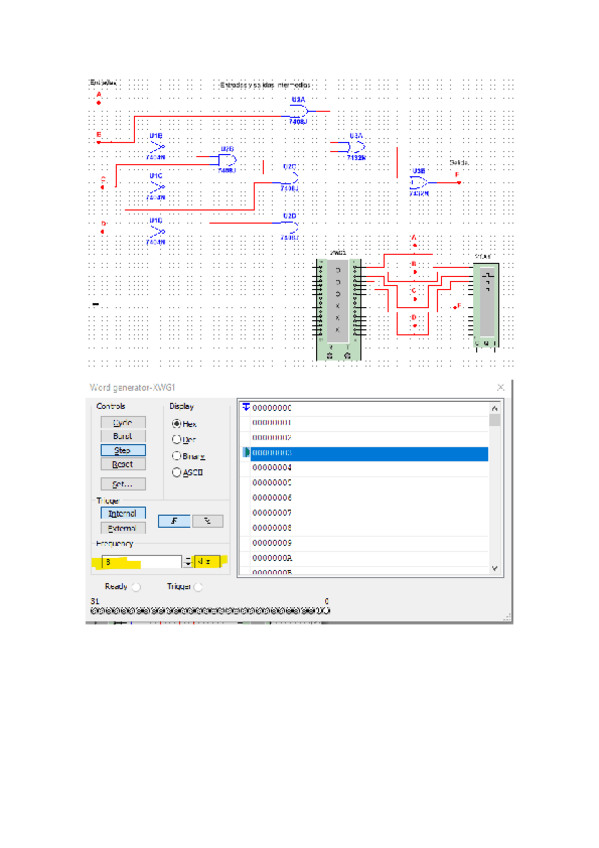Open the XWG1 word generator instrument

338,309
